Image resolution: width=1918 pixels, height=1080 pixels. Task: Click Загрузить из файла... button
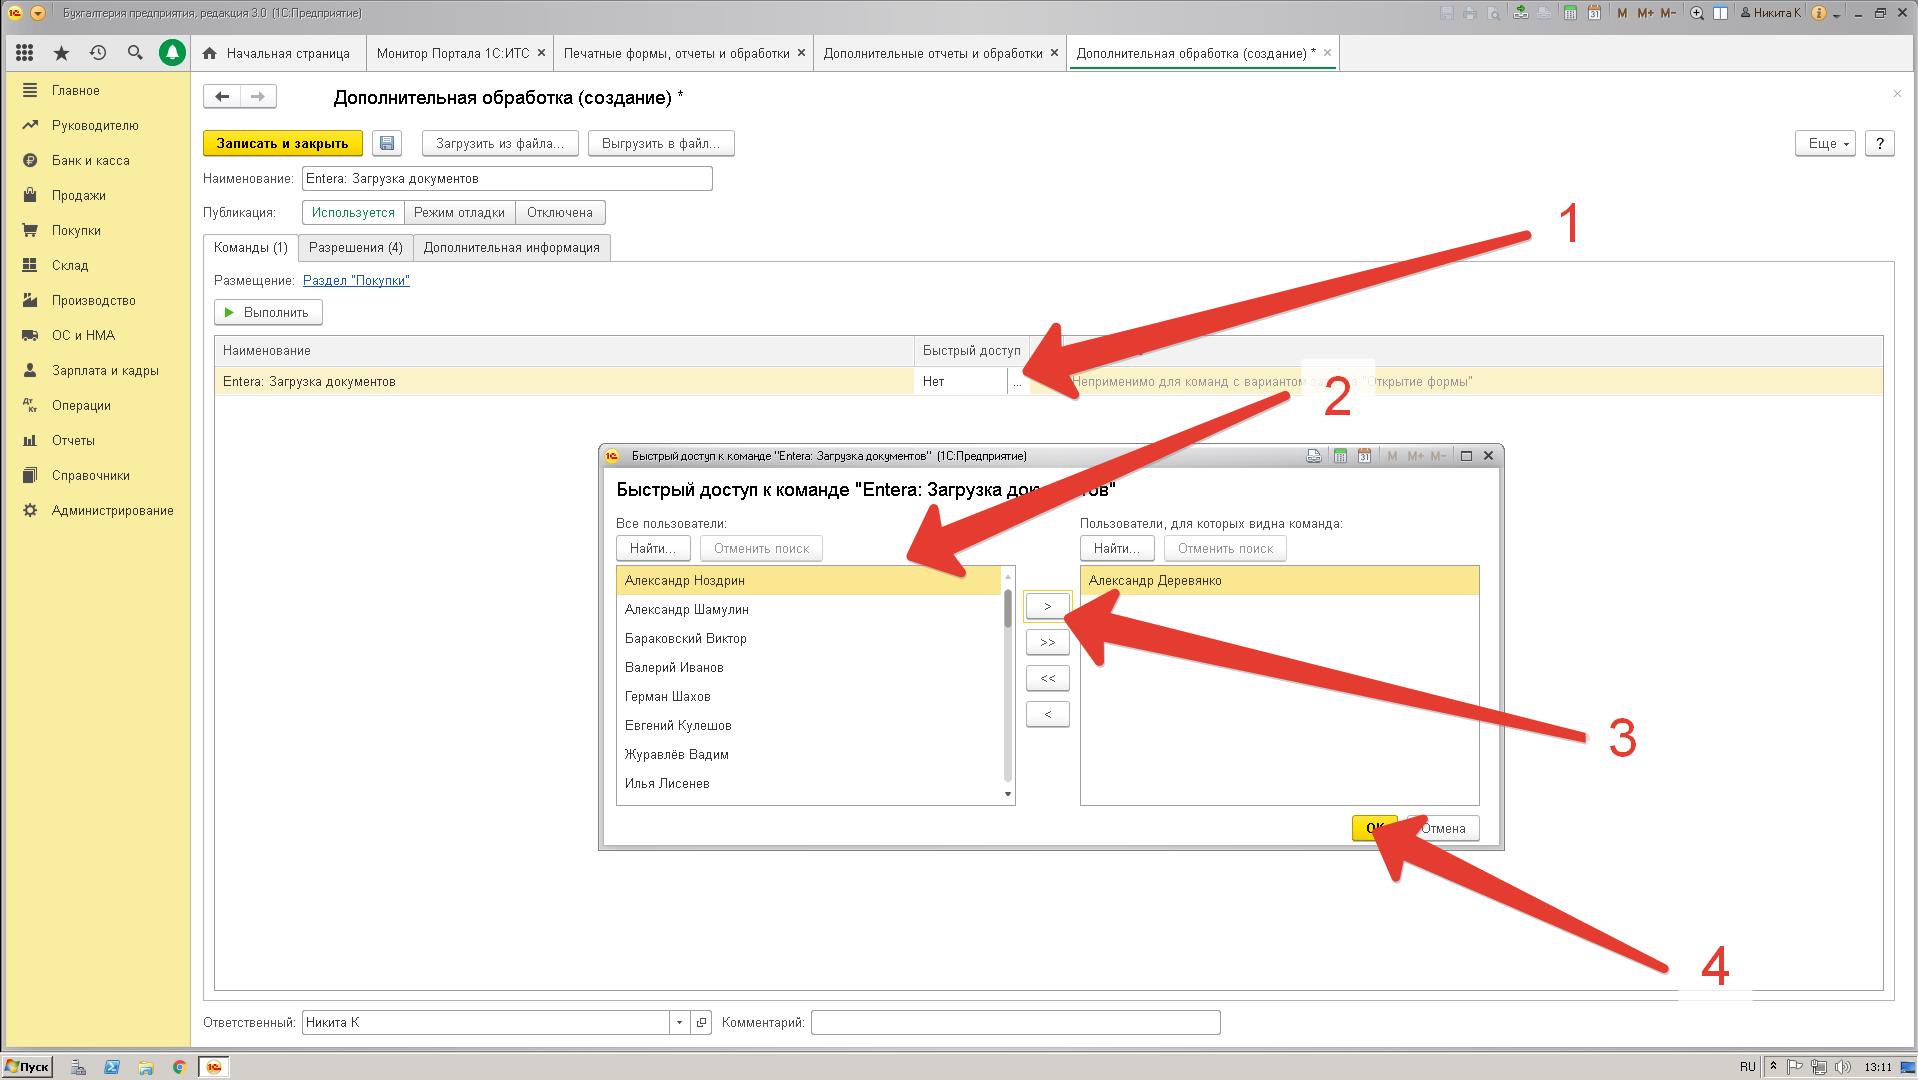(x=500, y=143)
